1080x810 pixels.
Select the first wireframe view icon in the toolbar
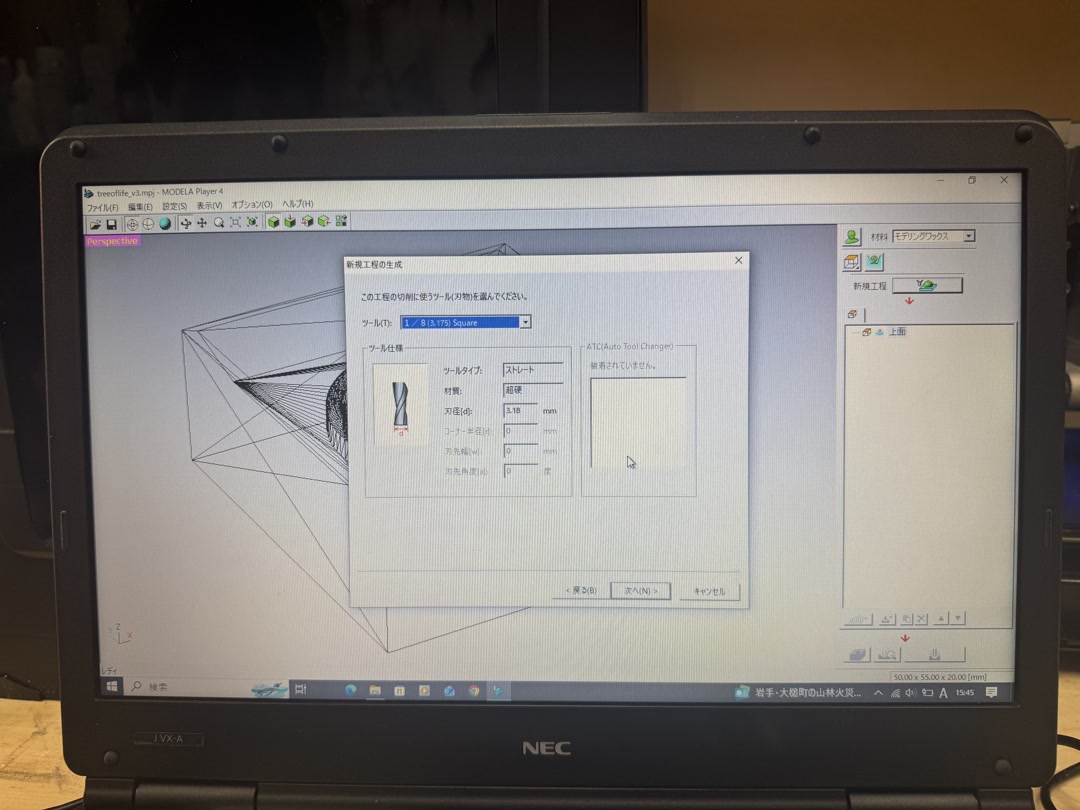pos(132,224)
